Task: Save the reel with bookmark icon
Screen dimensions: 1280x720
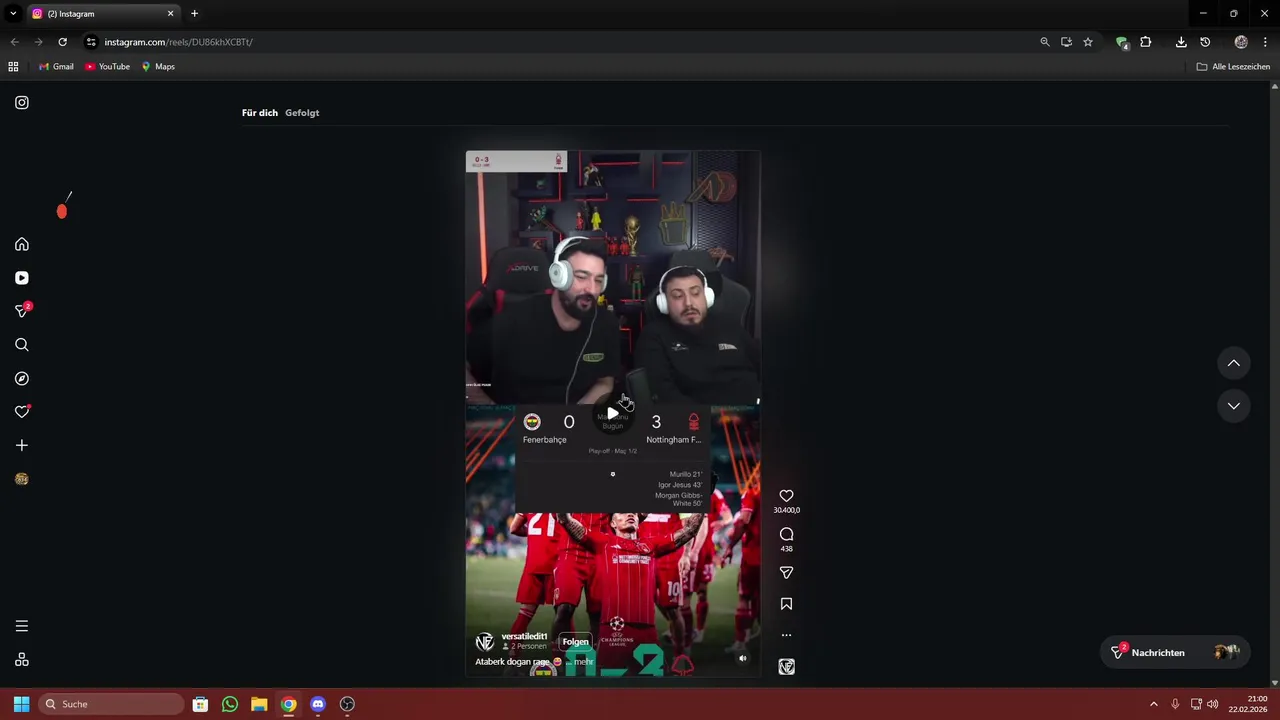Action: (786, 604)
